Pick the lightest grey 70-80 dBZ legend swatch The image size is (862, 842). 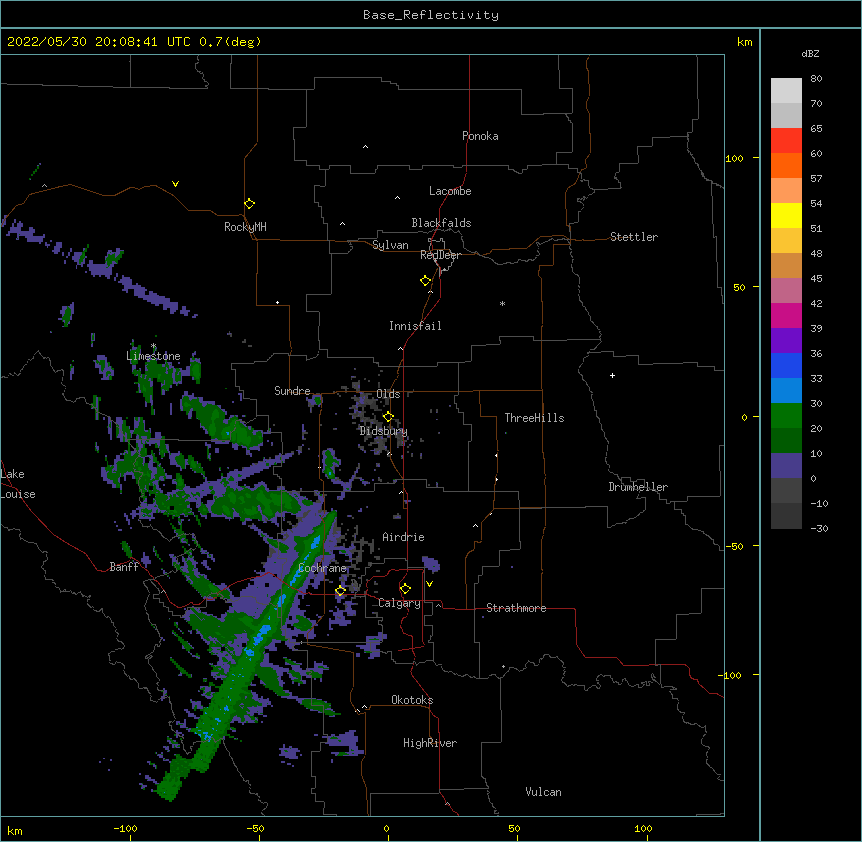(x=786, y=91)
